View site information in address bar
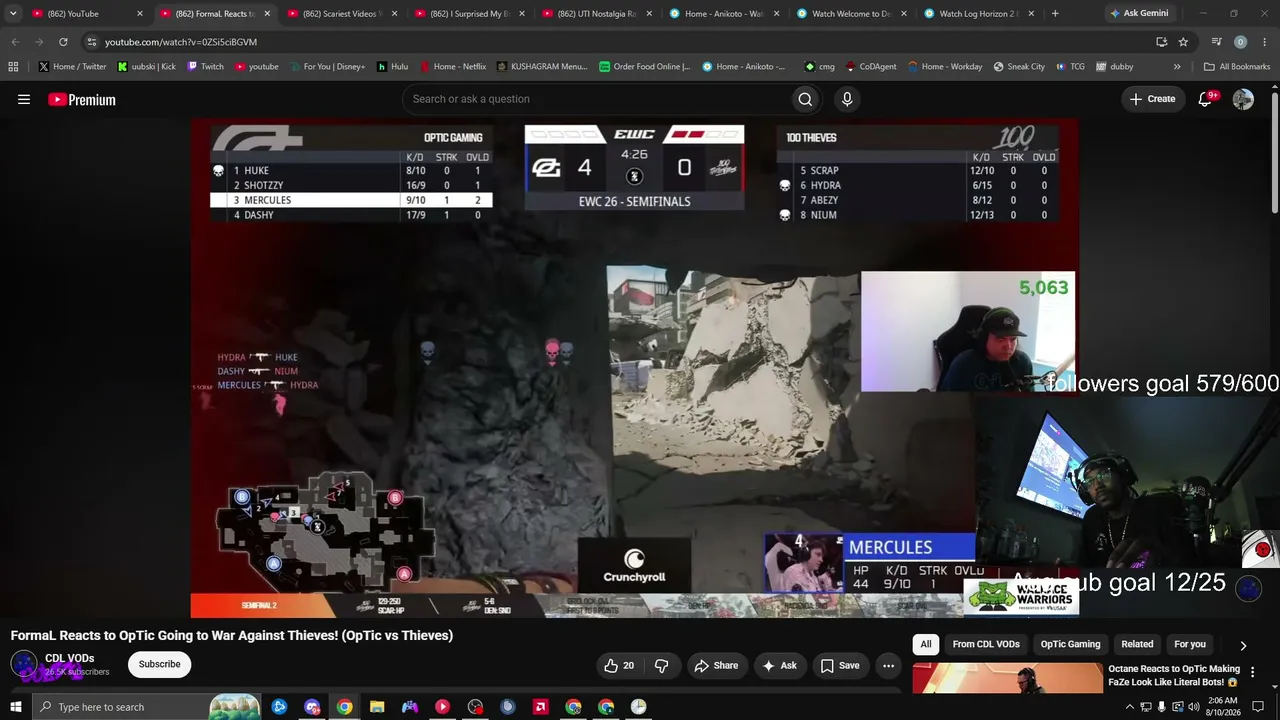Image resolution: width=1280 pixels, height=720 pixels. click(x=92, y=42)
